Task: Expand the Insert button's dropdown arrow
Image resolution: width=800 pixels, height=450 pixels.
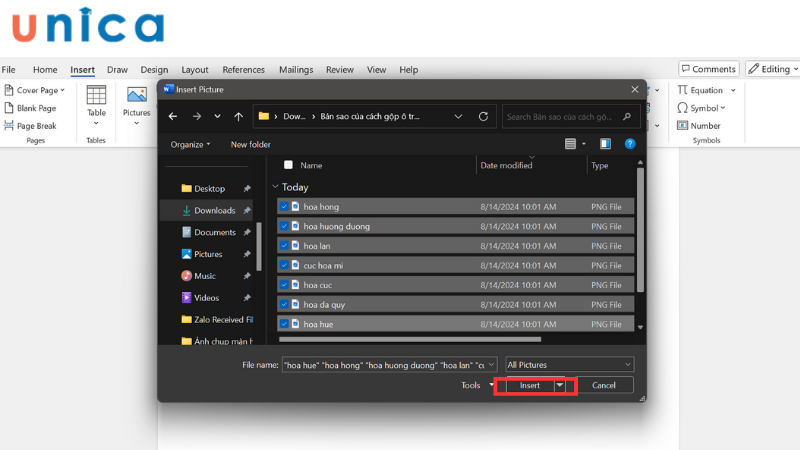Action: coord(560,385)
